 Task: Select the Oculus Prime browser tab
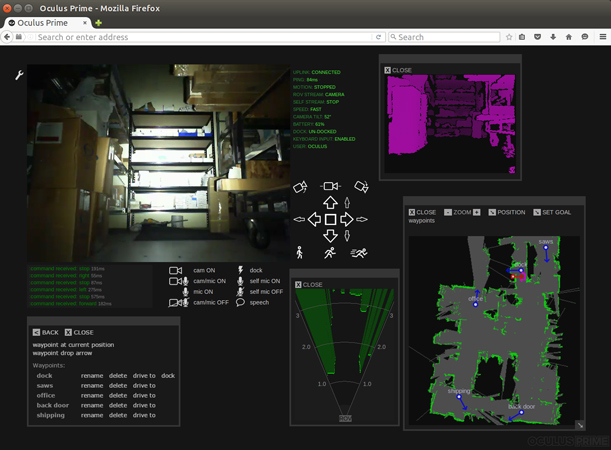(x=48, y=23)
